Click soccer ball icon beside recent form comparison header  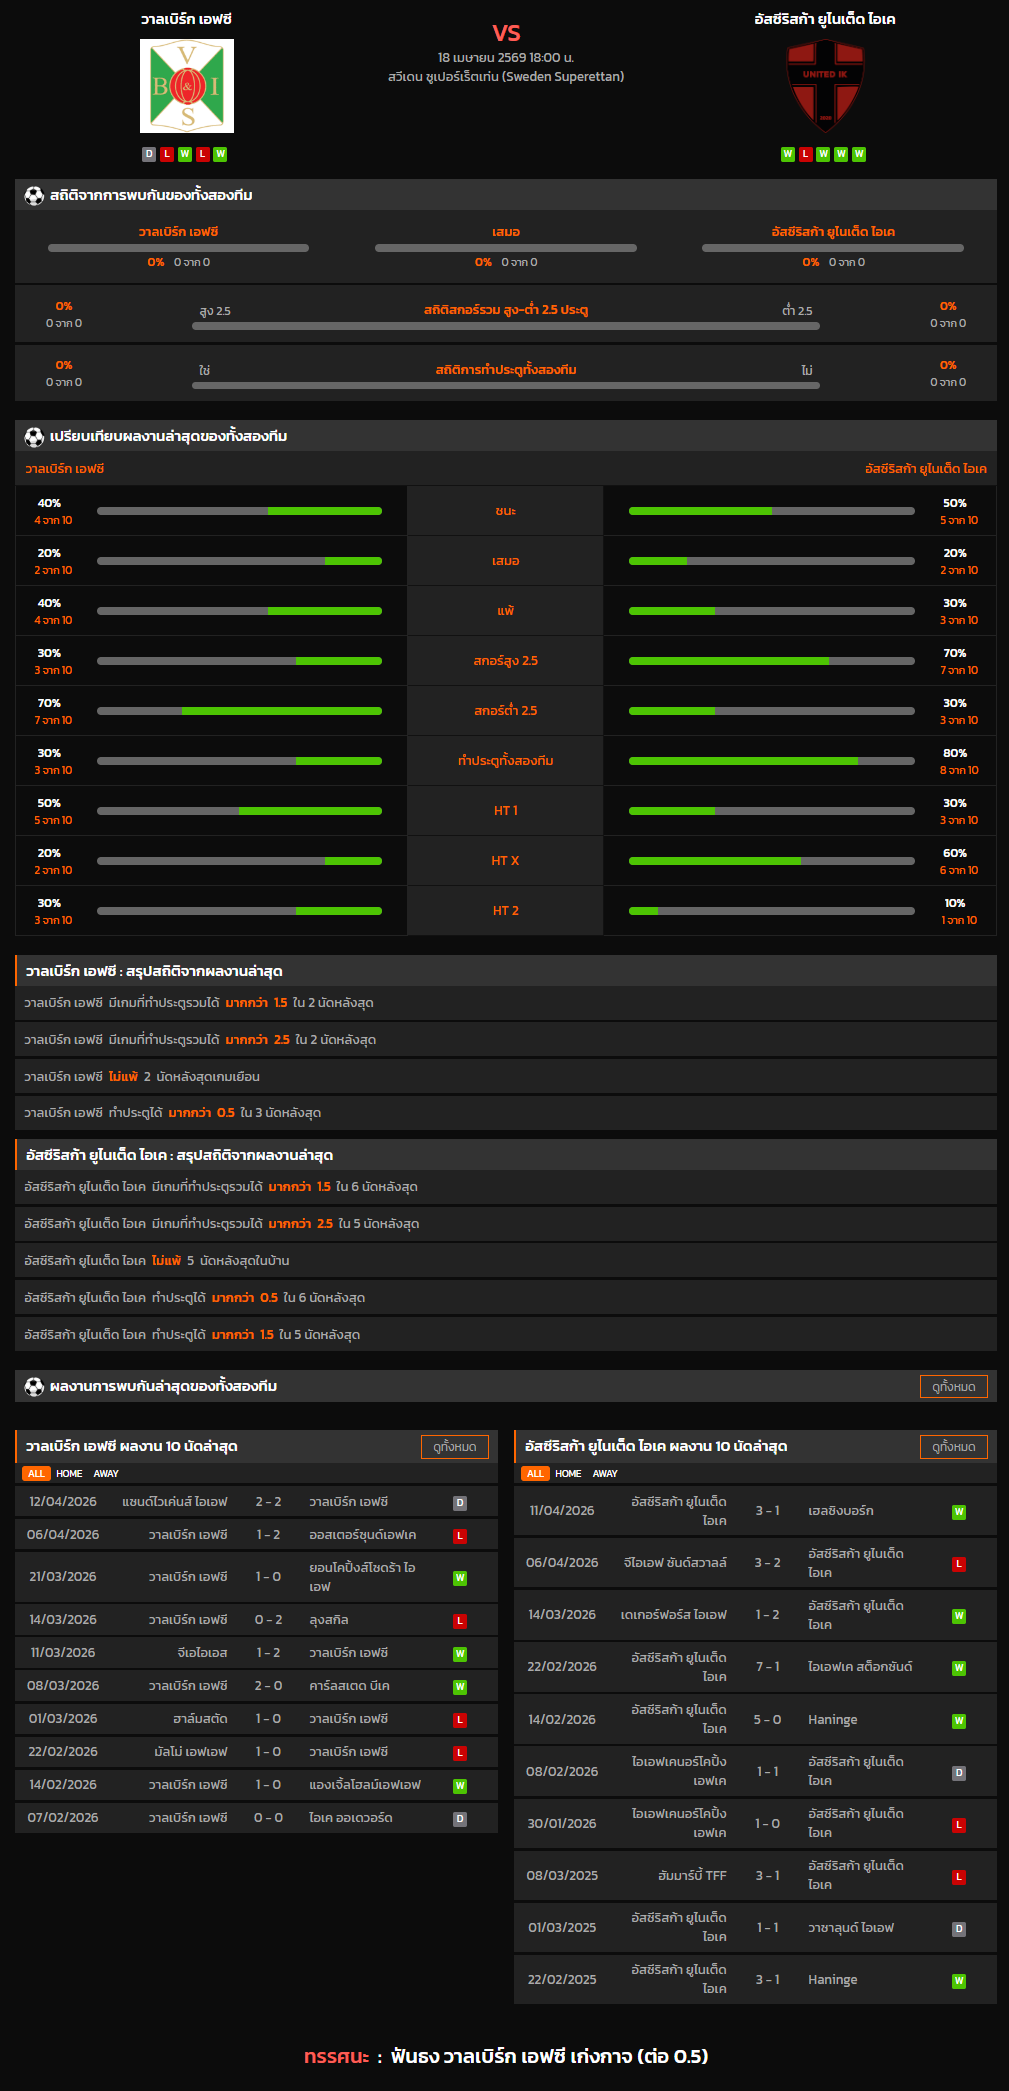(x=34, y=436)
